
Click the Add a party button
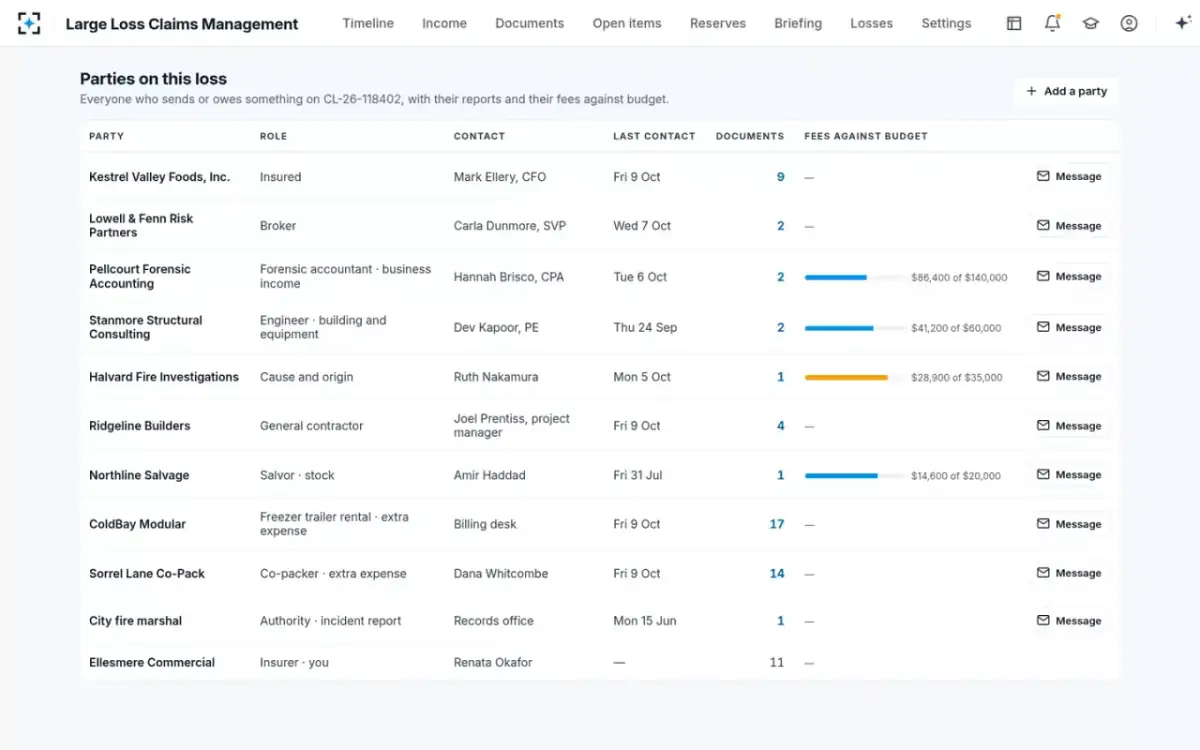pyautogui.click(x=1066, y=91)
